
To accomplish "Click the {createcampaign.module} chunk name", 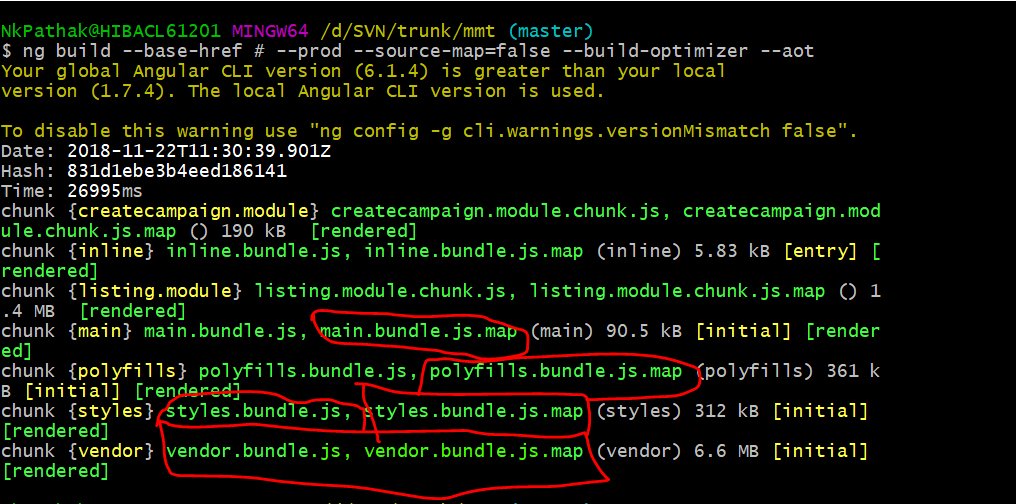I will [193, 211].
